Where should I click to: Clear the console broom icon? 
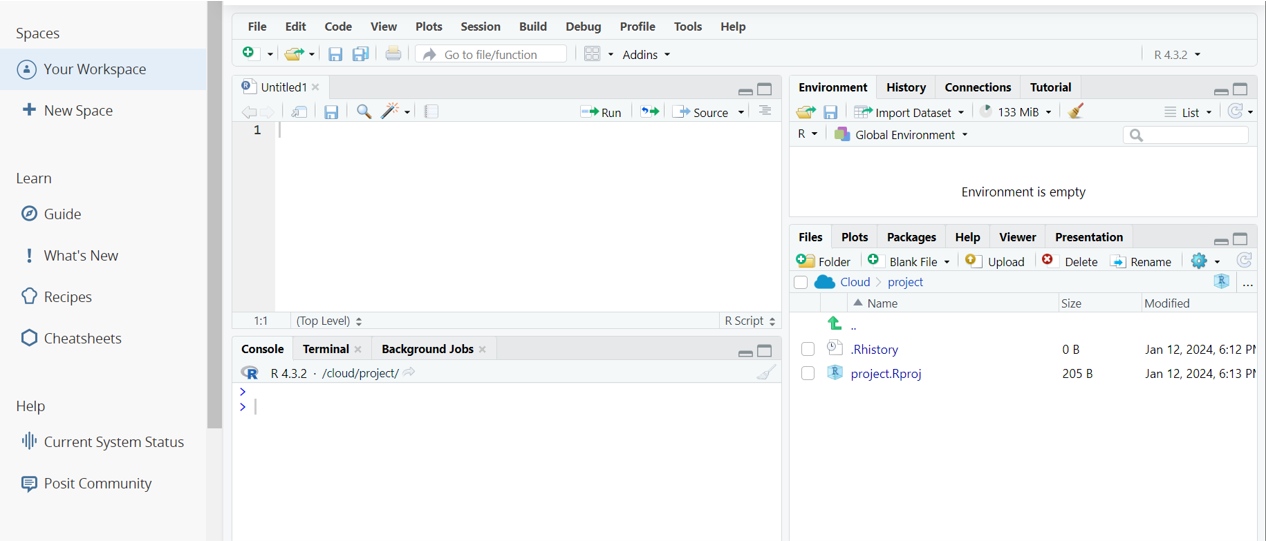coord(766,373)
